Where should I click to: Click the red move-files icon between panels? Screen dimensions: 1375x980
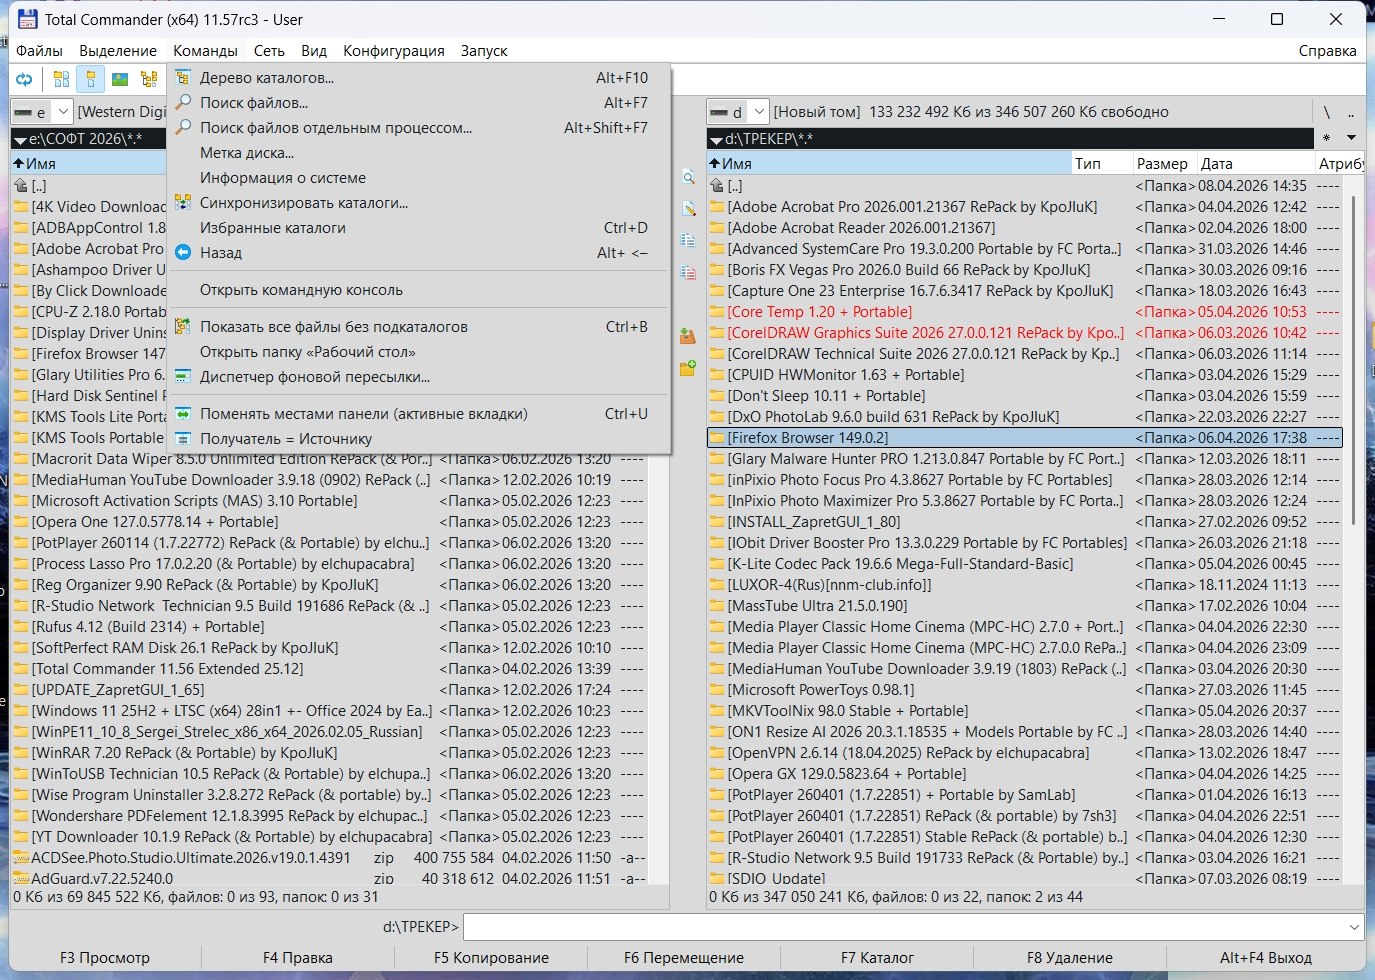coord(688,271)
